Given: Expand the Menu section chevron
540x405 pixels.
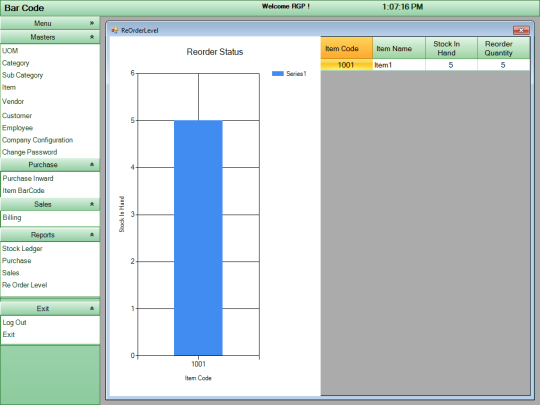Looking at the screenshot, I should tap(92, 23).
